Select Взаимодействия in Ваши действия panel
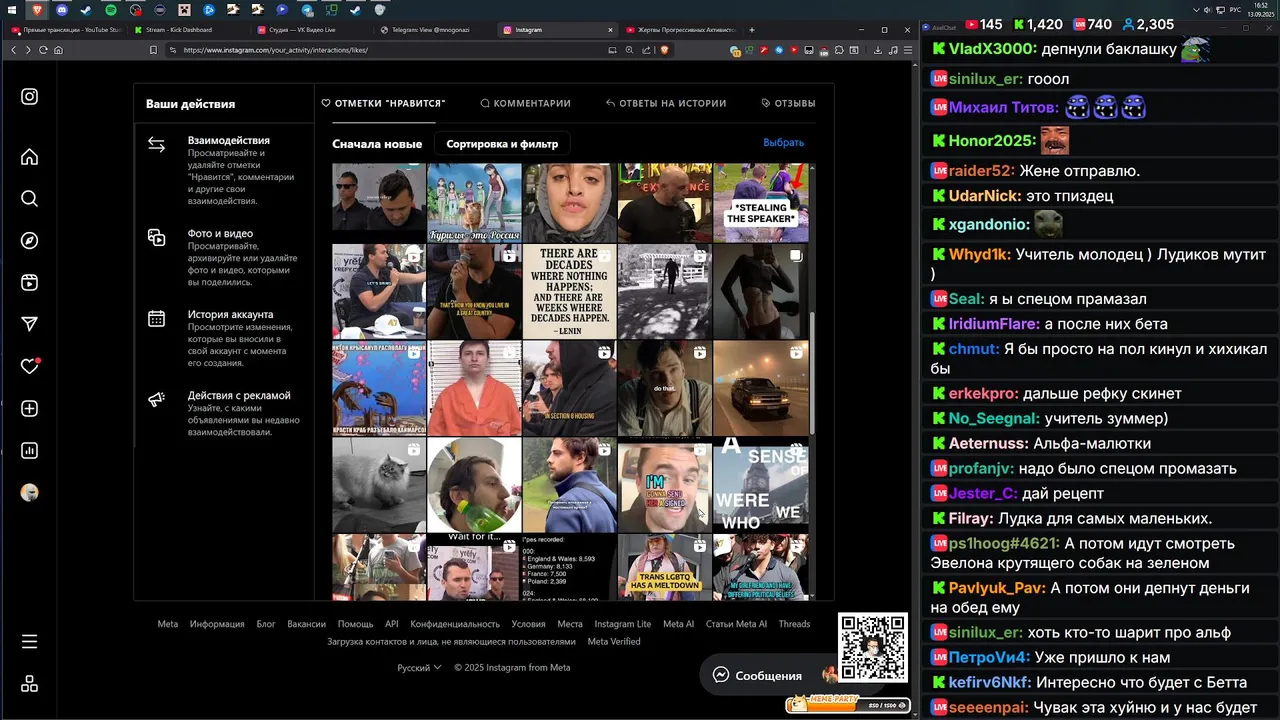Screen dimensions: 1280x720 click(x=223, y=170)
